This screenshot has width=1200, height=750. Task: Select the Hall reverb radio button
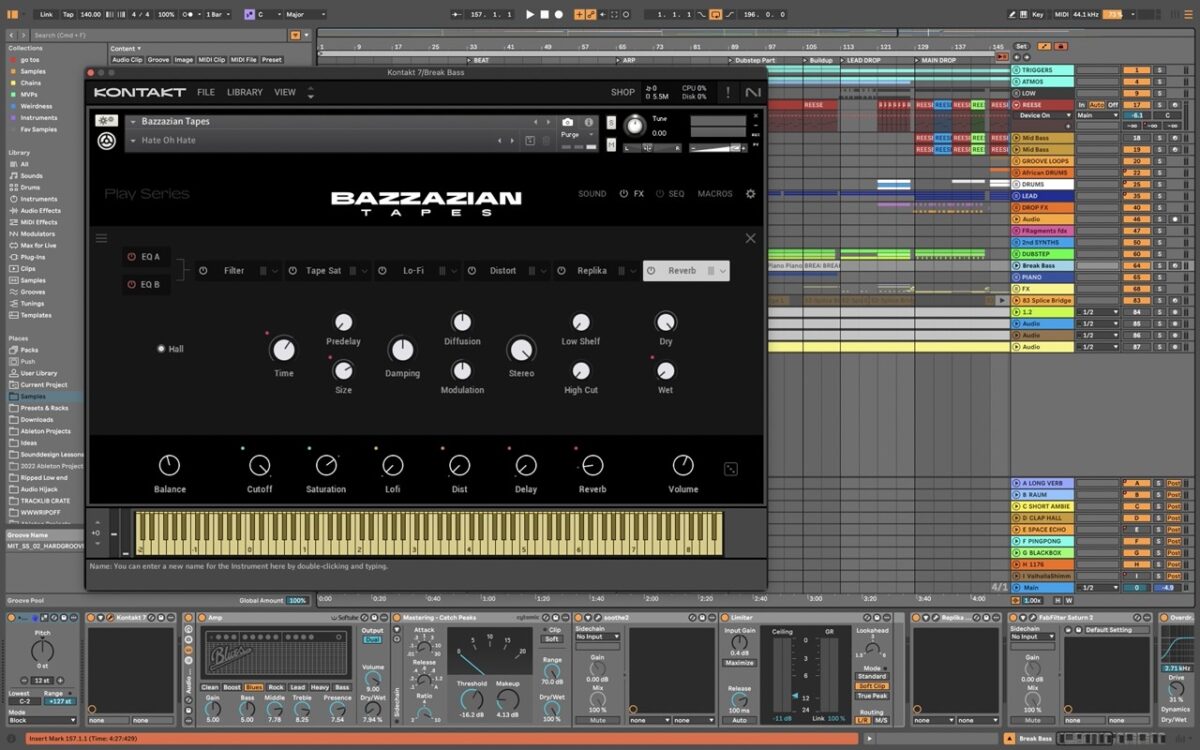(x=161, y=349)
